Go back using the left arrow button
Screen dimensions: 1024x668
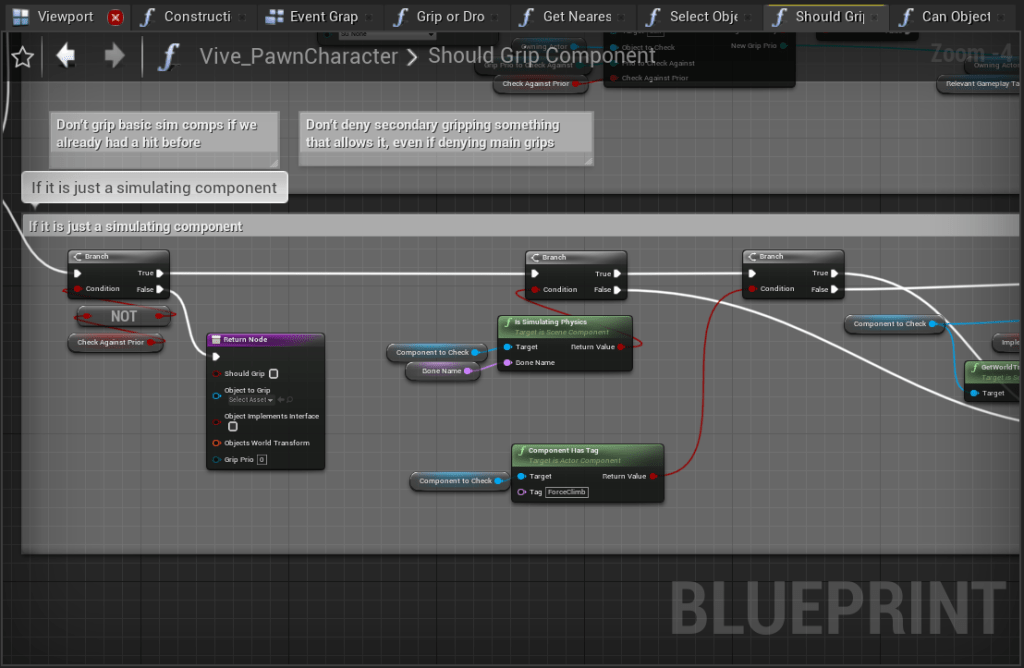(66, 56)
